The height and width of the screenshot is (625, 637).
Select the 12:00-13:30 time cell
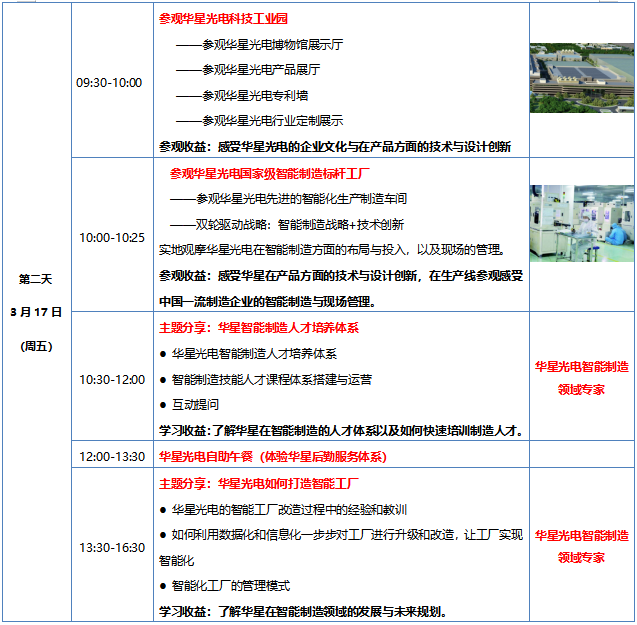click(x=110, y=457)
